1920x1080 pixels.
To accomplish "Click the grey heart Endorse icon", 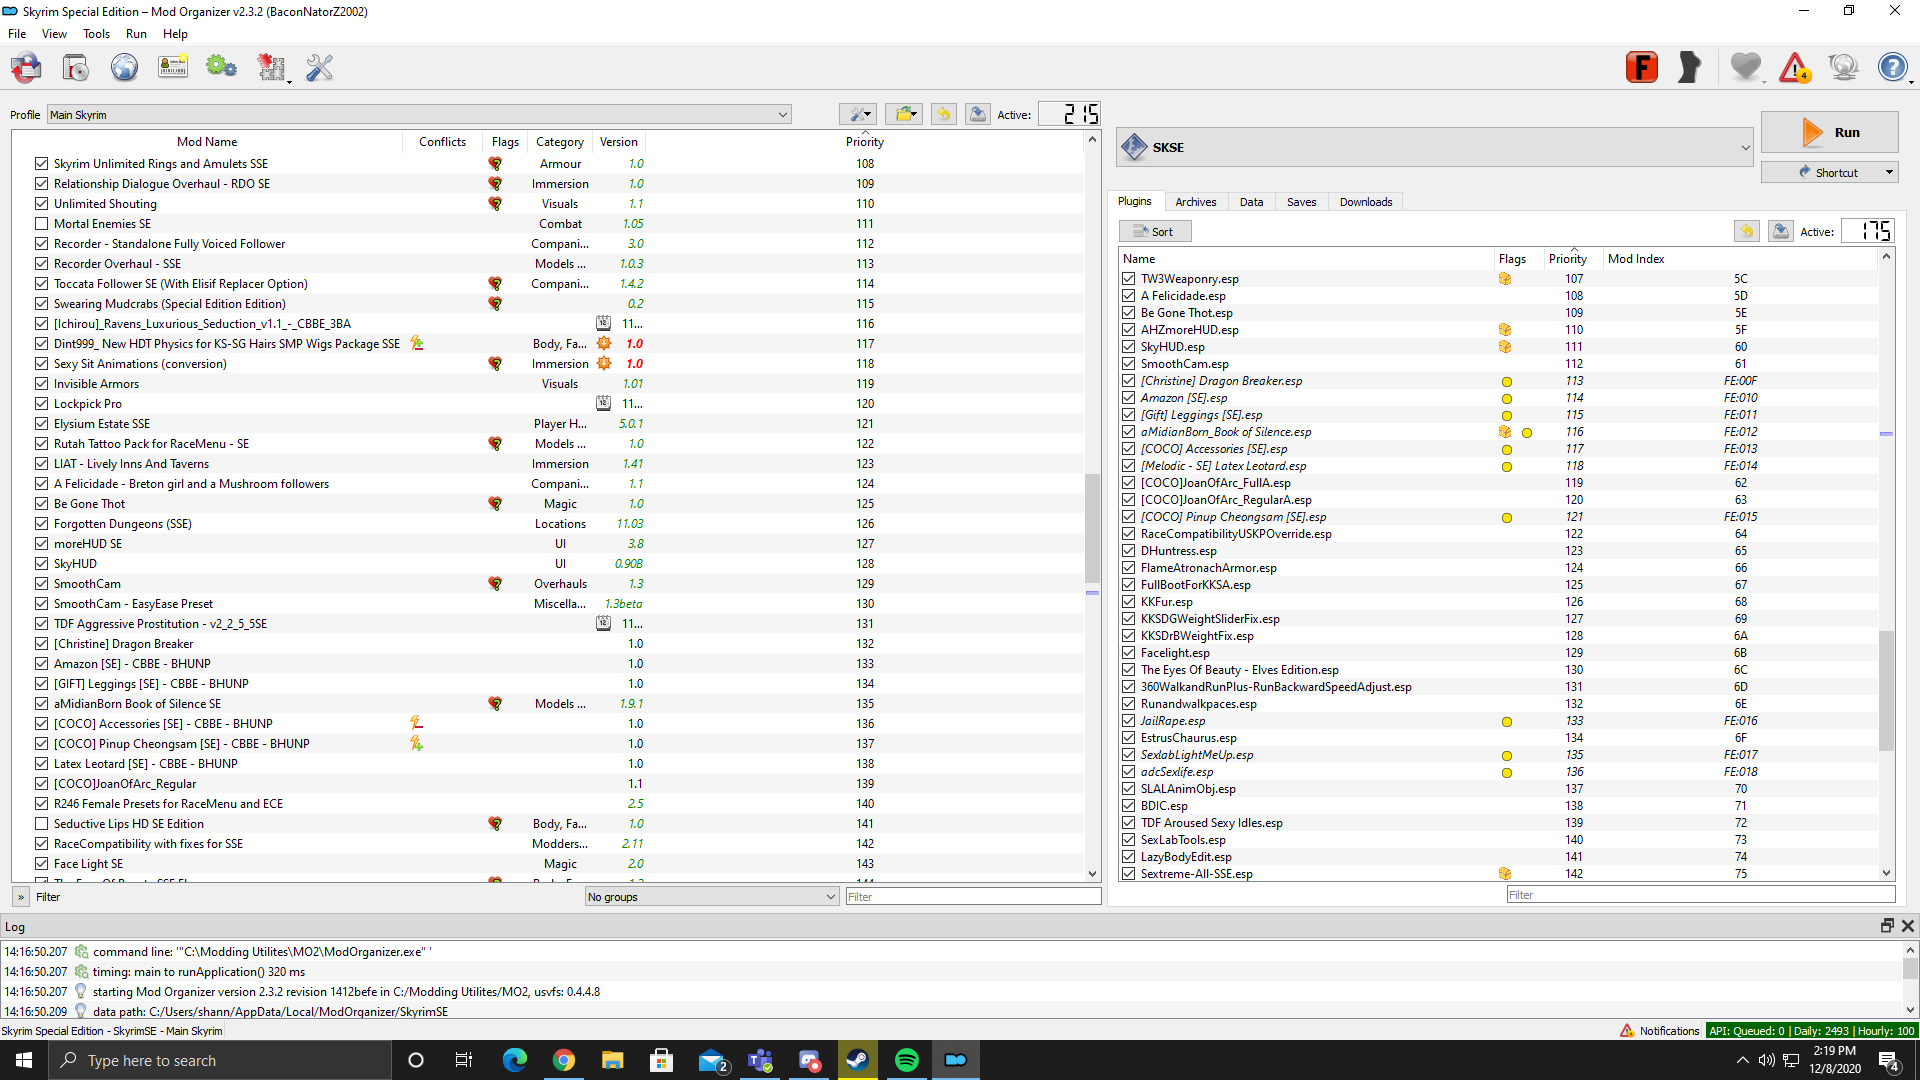I will pos(1746,68).
